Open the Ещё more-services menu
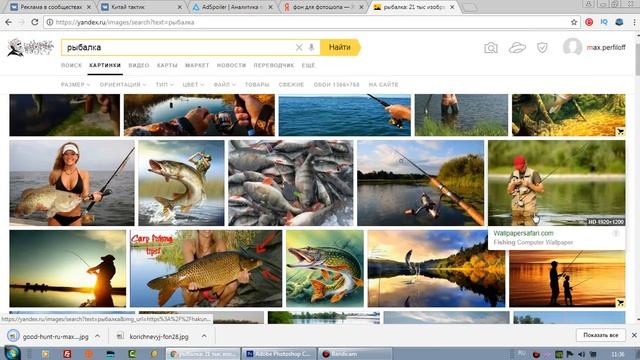Image resolution: width=640 pixels, height=360 pixels. pyautogui.click(x=308, y=65)
